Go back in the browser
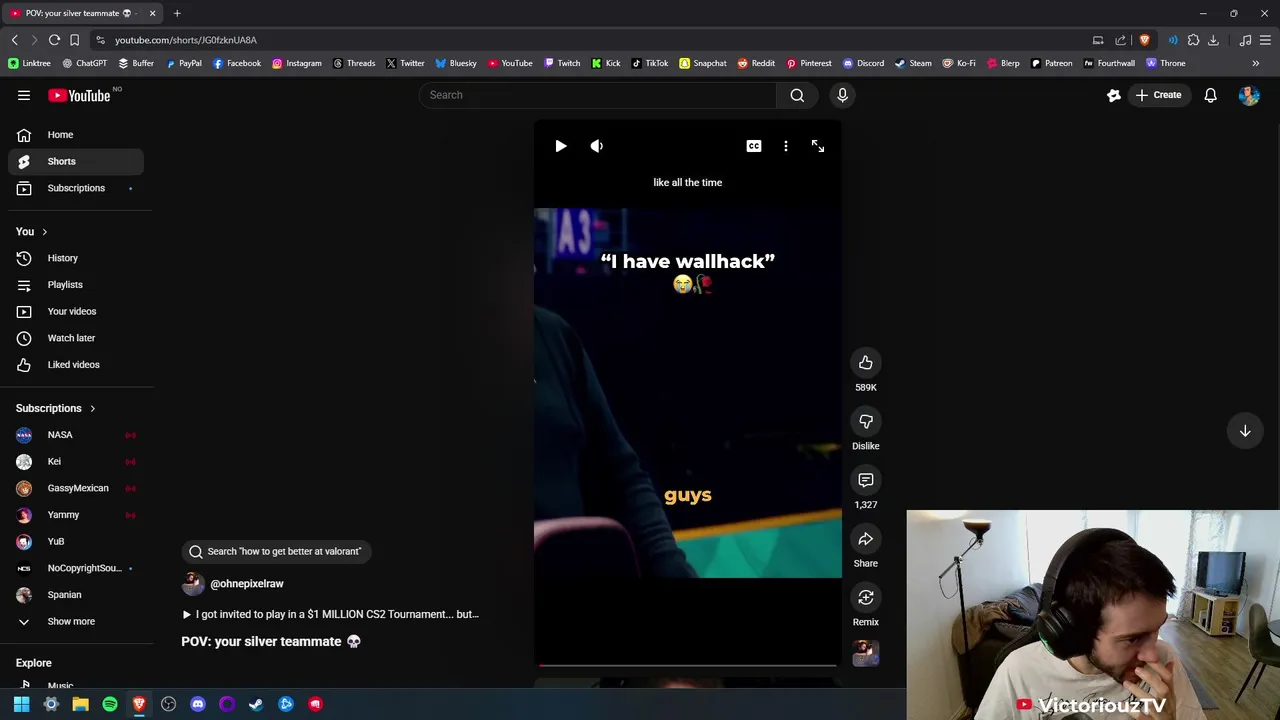 [x=14, y=40]
